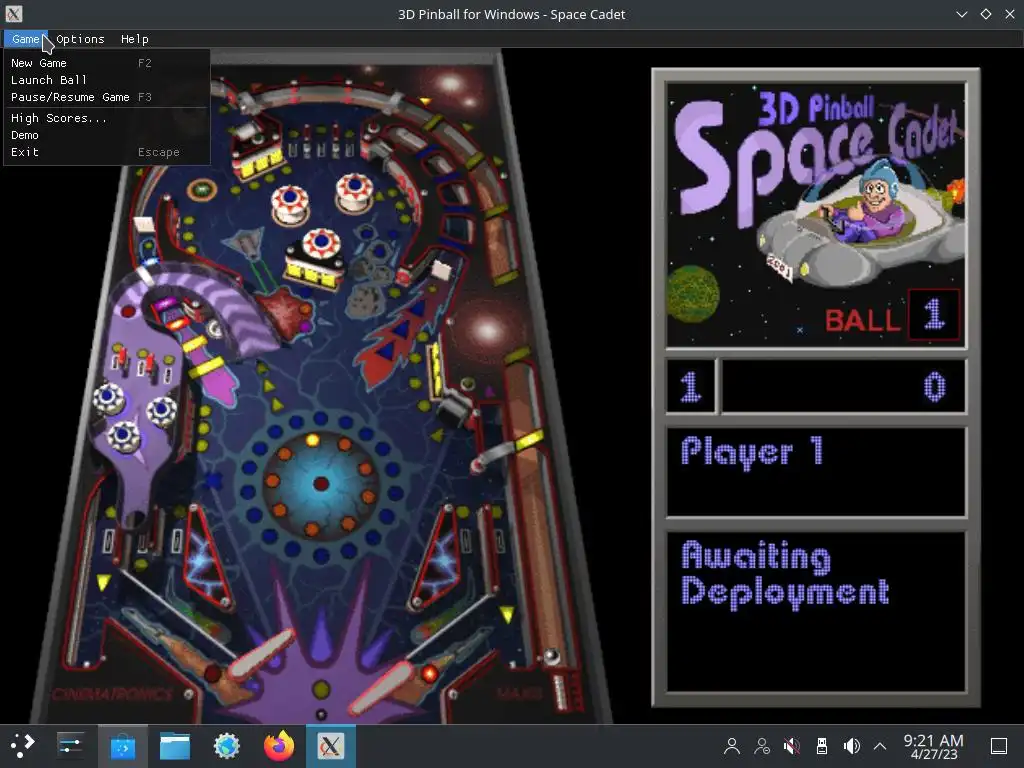Start a New Game from the menu

pyautogui.click(x=106, y=63)
